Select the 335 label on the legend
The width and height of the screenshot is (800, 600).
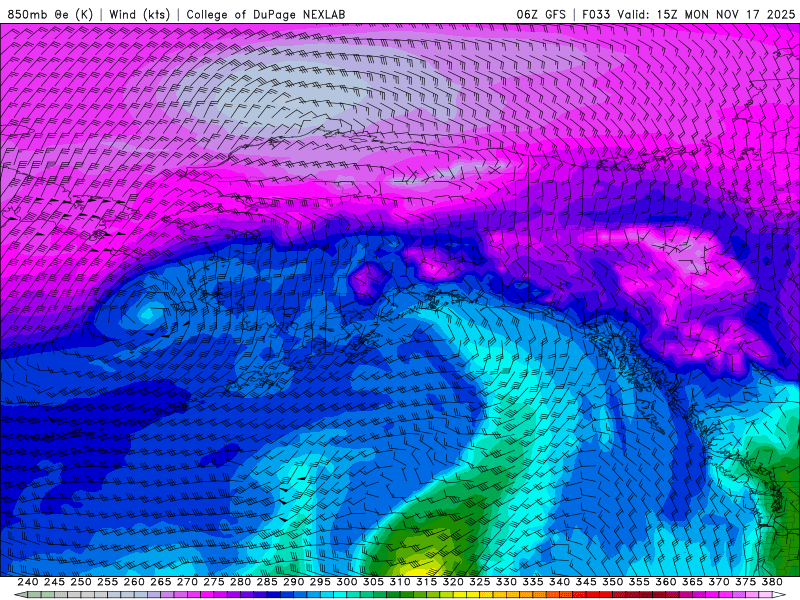coord(533,582)
